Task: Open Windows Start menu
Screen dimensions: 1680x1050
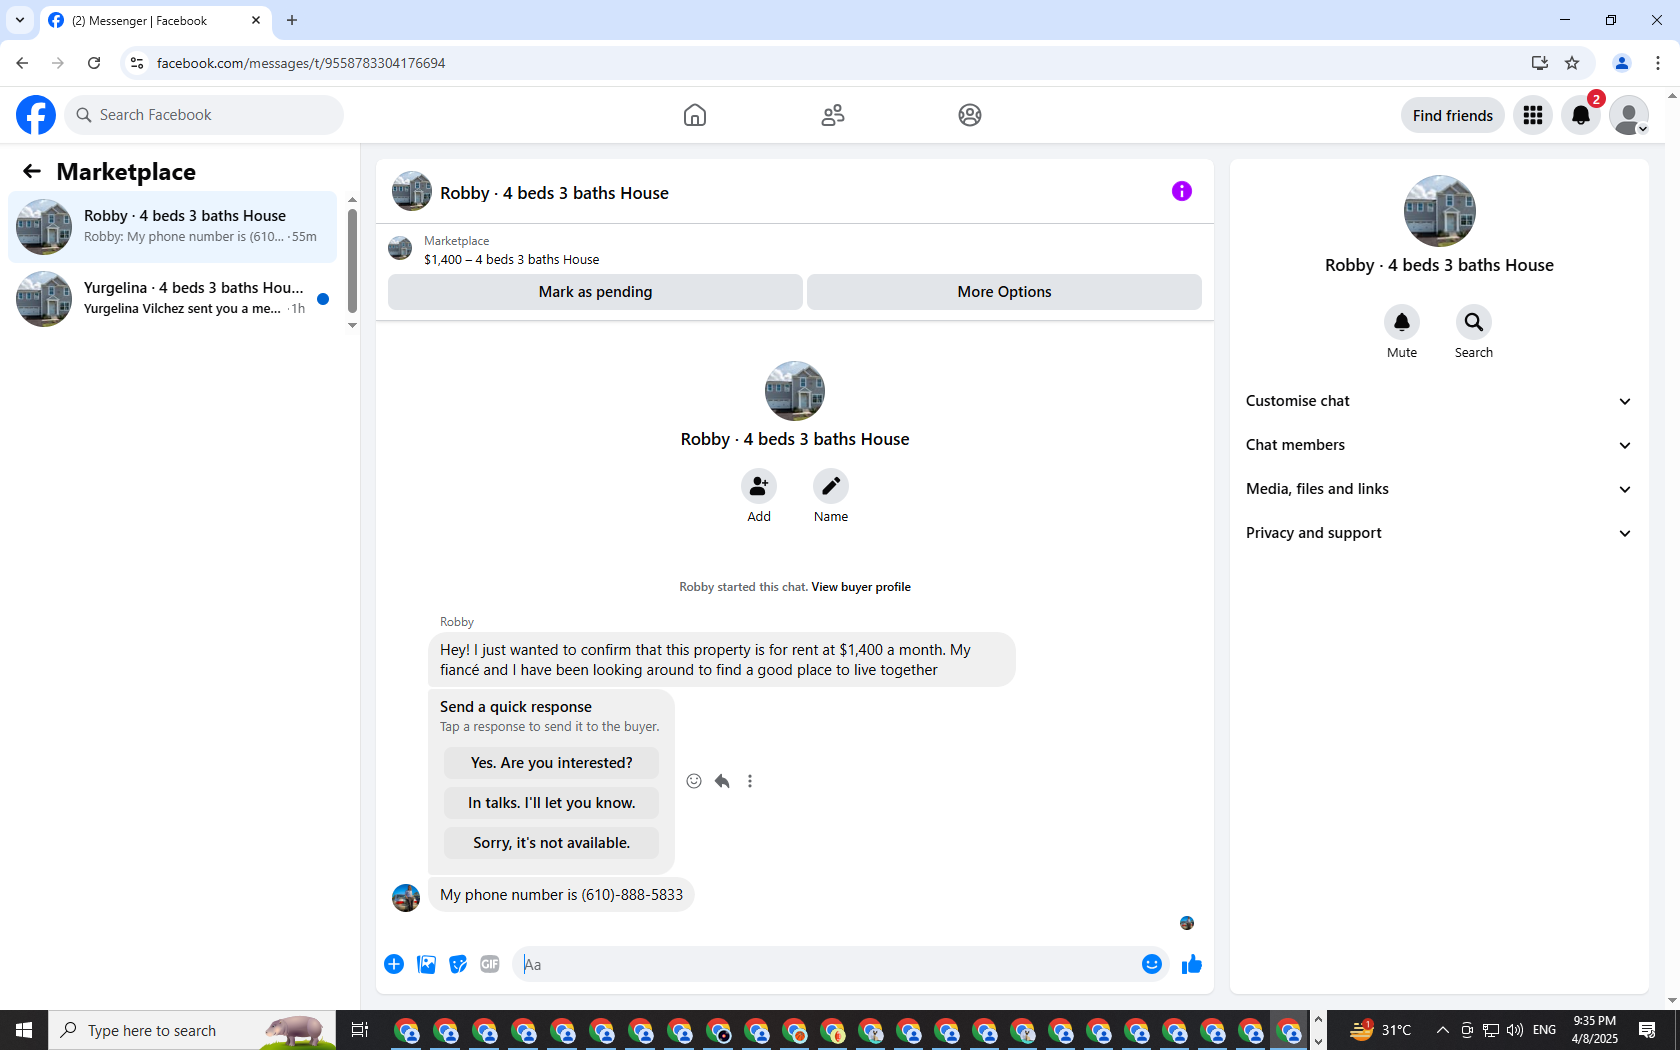Action: pos(24,1030)
